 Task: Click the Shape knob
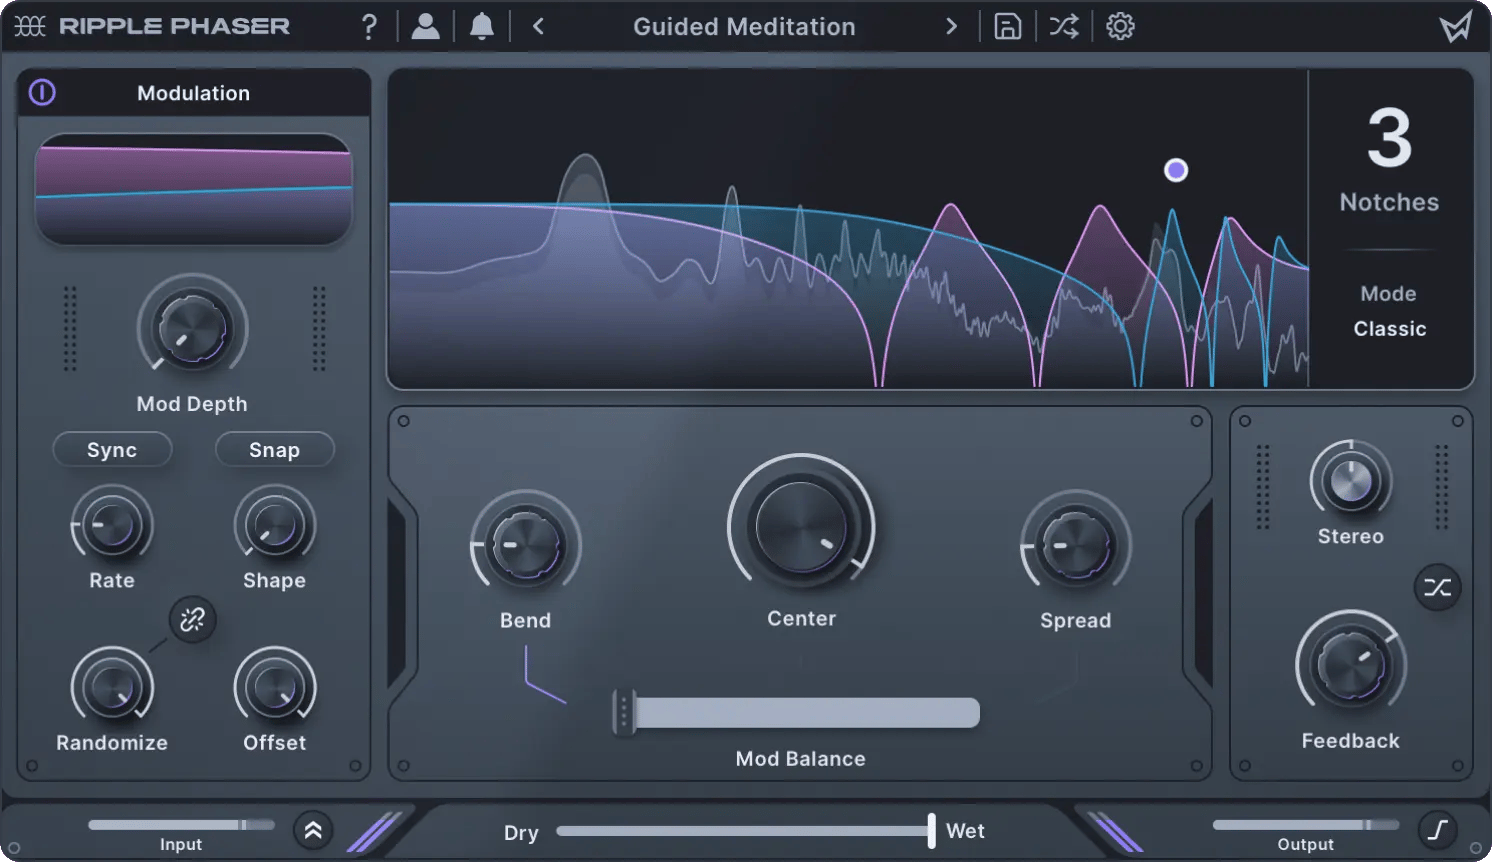click(274, 525)
